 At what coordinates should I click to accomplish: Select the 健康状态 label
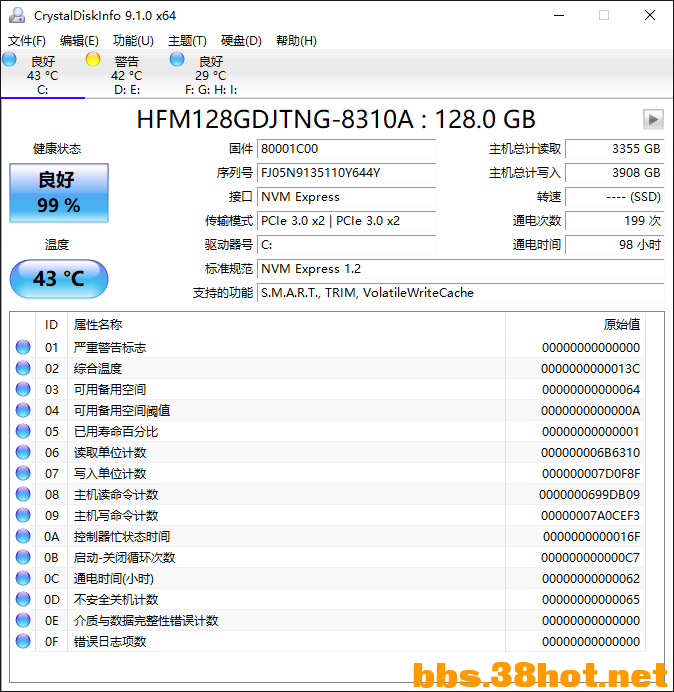[57, 149]
